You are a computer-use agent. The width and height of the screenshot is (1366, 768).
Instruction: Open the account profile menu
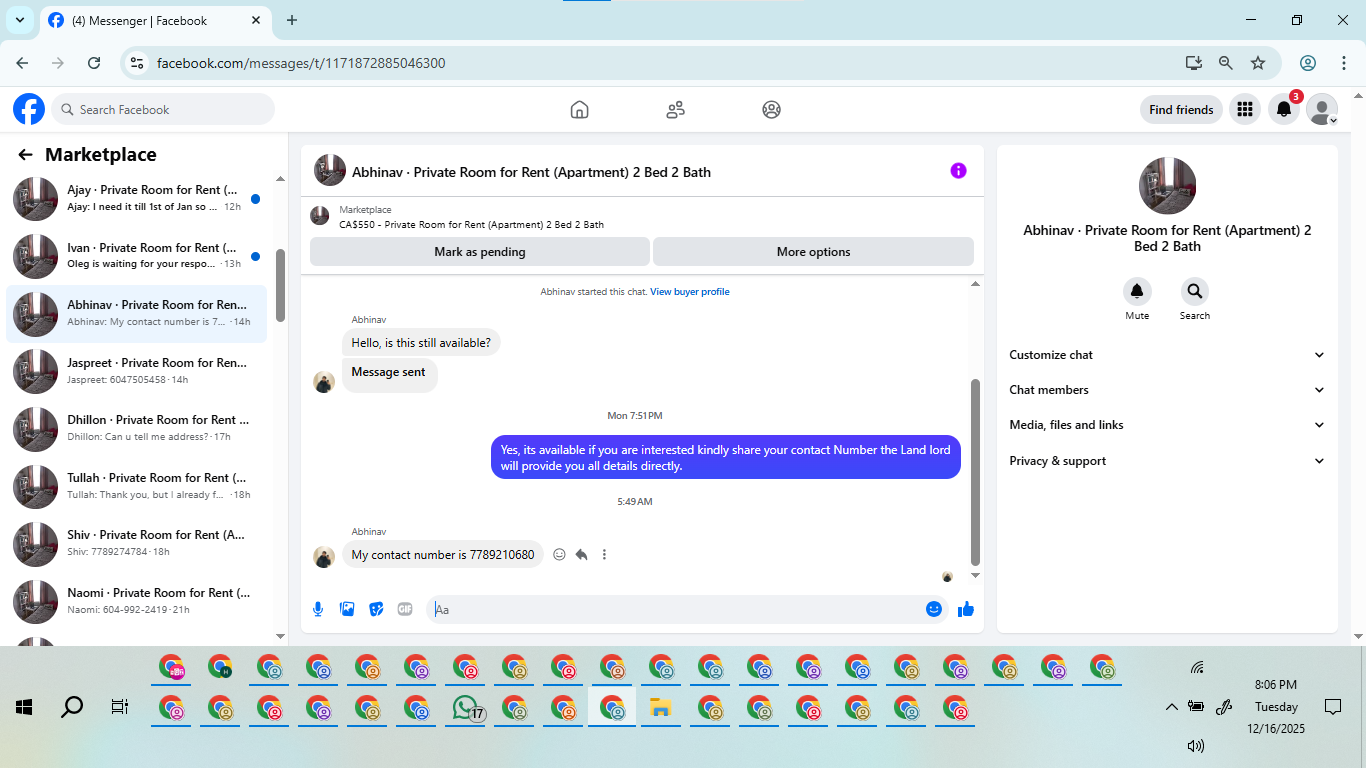1322,110
